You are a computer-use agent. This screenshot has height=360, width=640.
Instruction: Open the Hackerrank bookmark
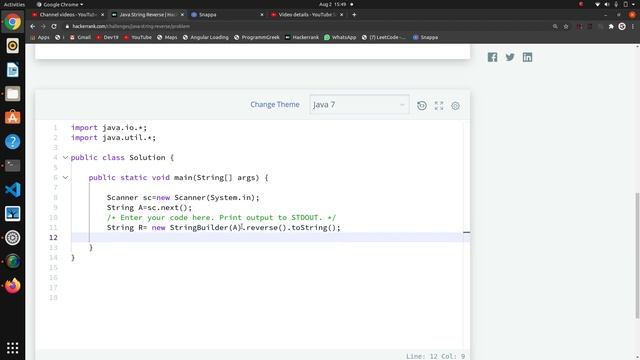point(302,37)
